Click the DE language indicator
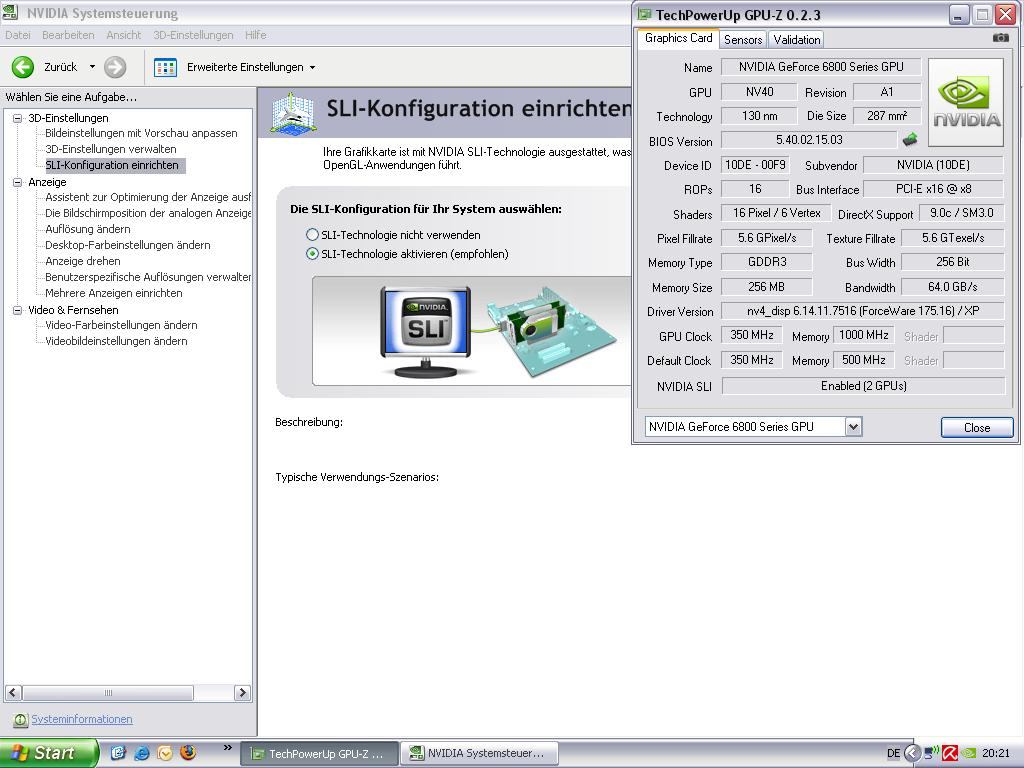Image resolution: width=1024 pixels, height=768 pixels. [893, 753]
